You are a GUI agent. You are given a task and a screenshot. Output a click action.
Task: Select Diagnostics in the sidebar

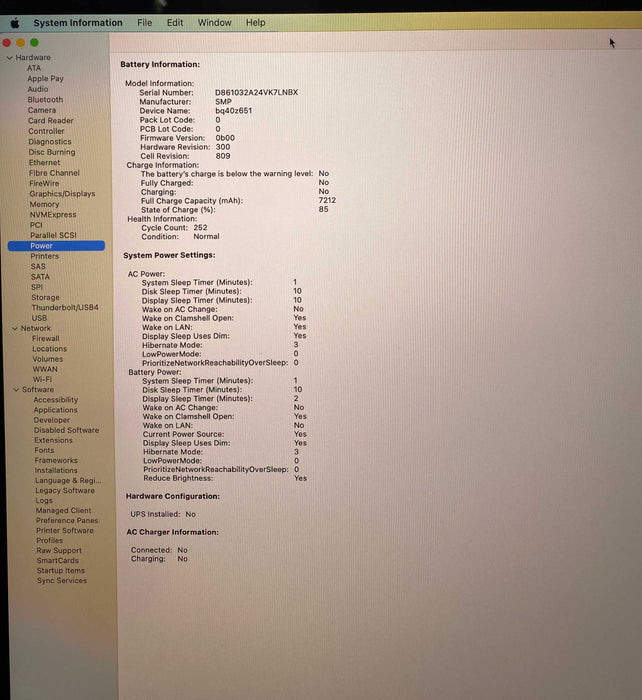[x=50, y=142]
